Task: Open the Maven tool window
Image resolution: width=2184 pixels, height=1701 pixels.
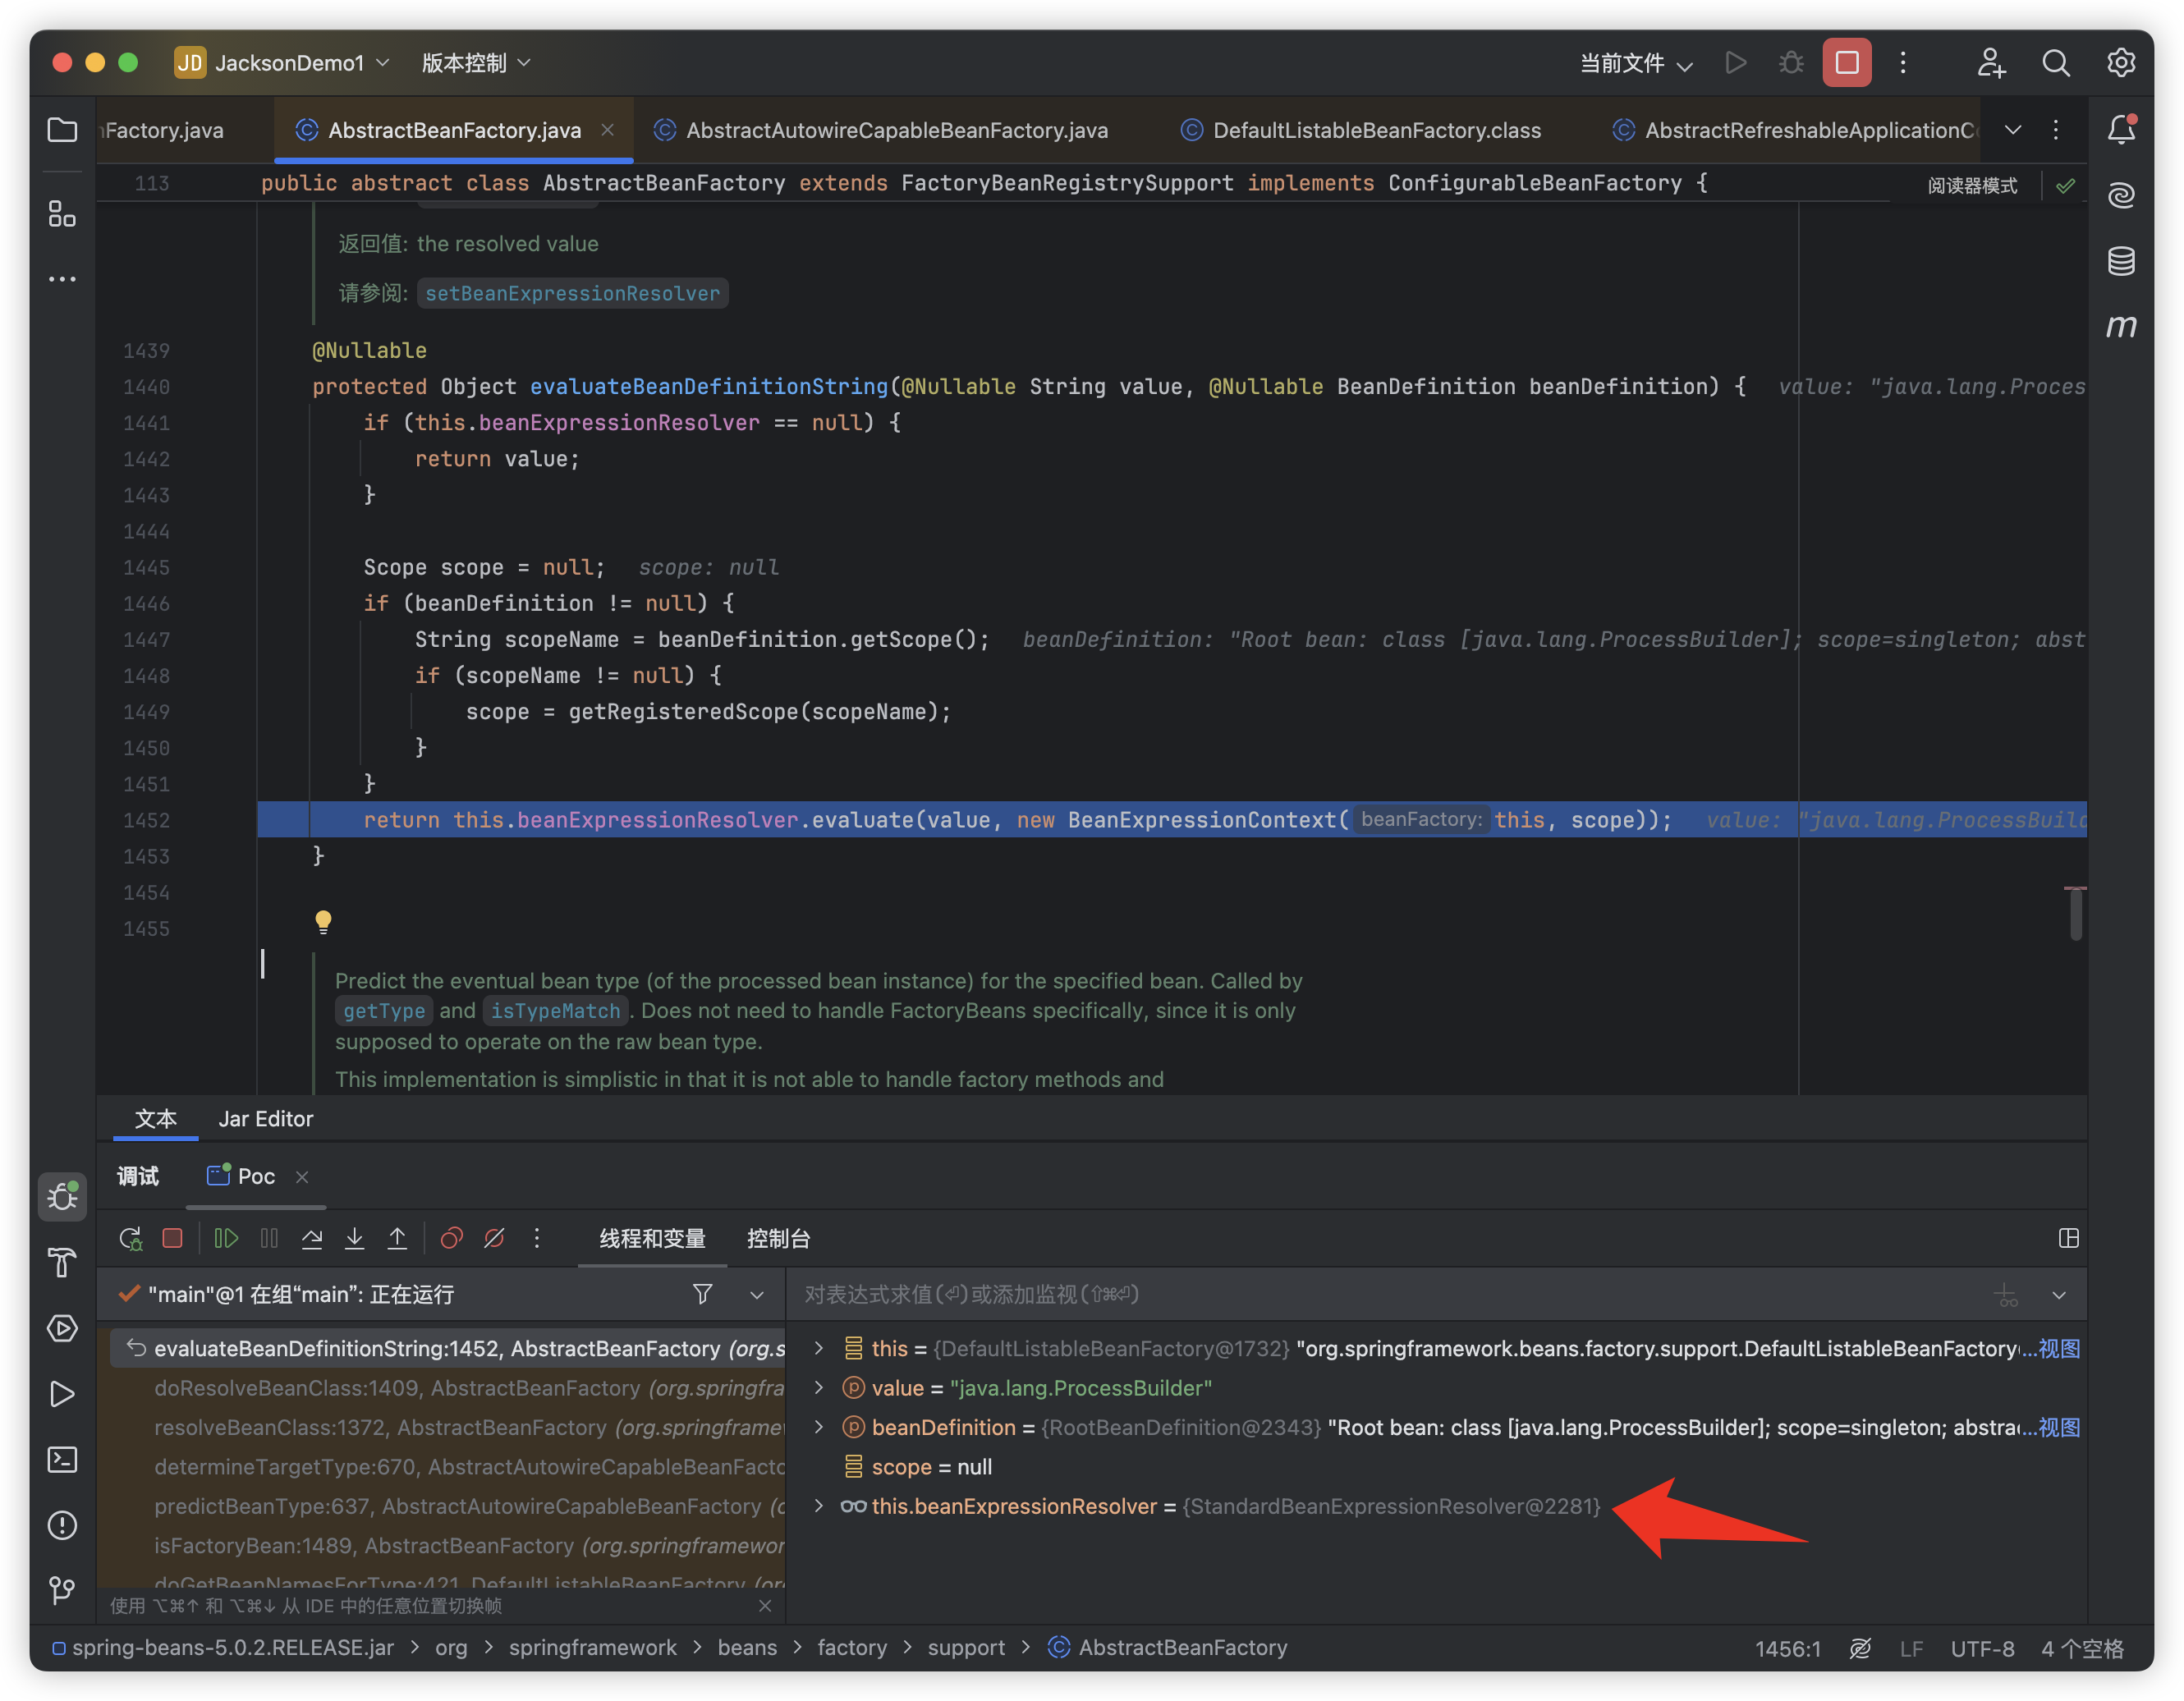Action: [2121, 326]
